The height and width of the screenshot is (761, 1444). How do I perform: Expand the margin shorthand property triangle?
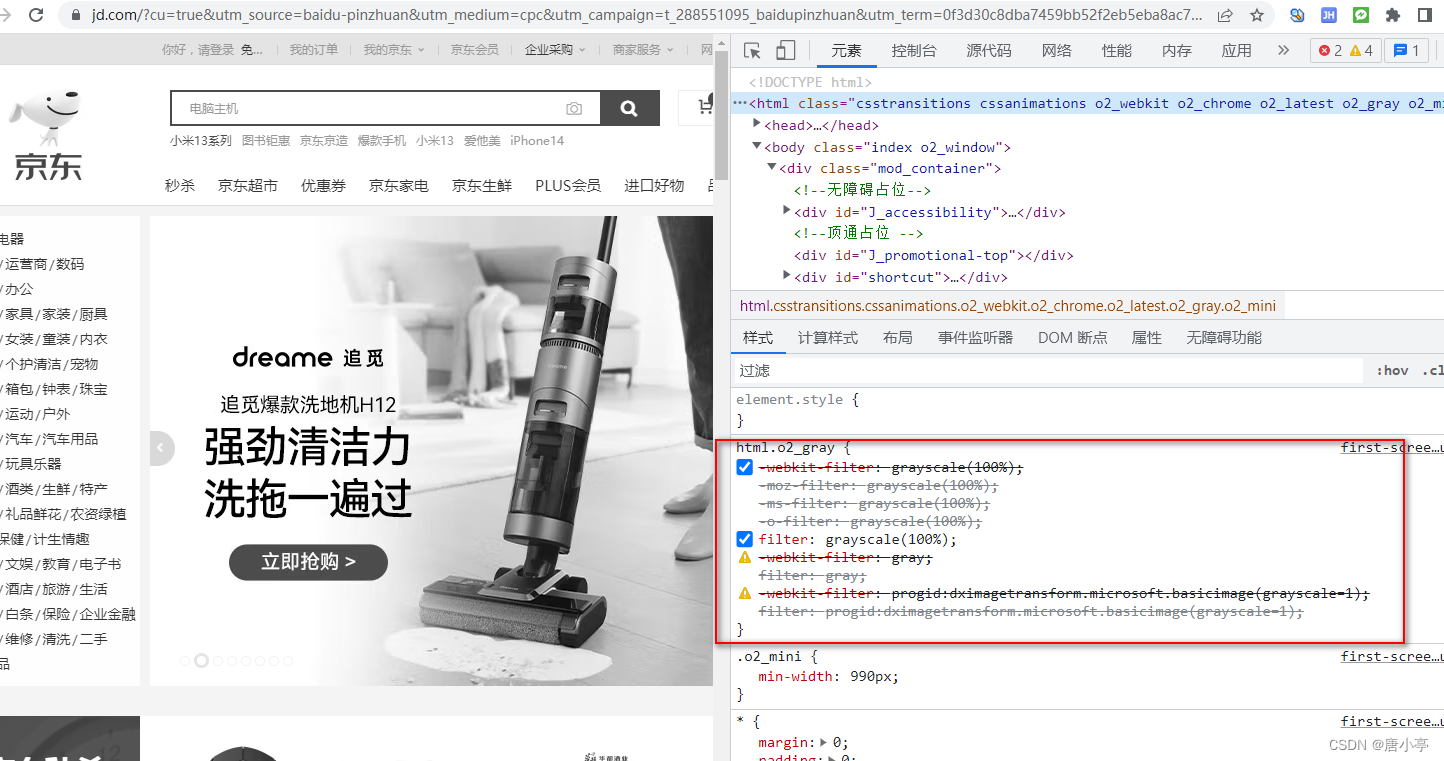pos(824,743)
